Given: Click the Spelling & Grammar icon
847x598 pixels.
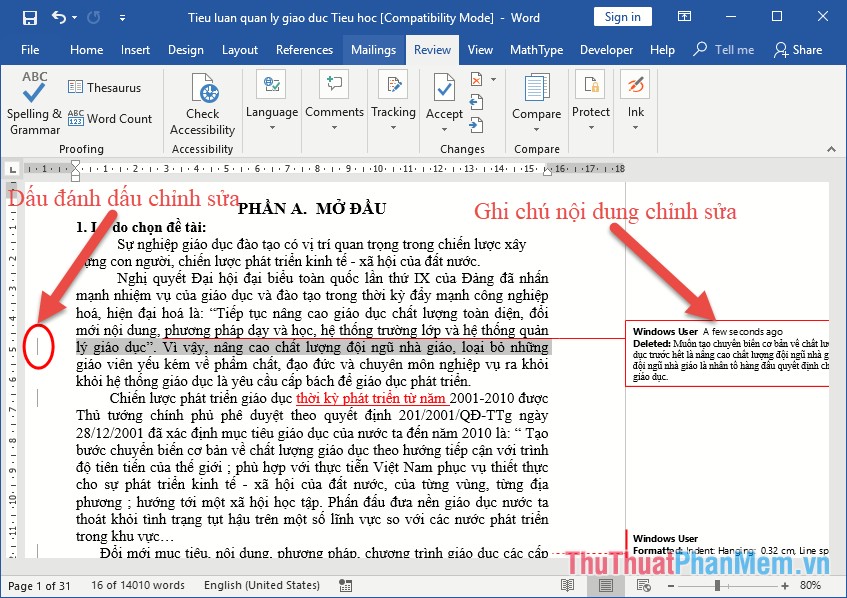Looking at the screenshot, I should coord(34,92).
